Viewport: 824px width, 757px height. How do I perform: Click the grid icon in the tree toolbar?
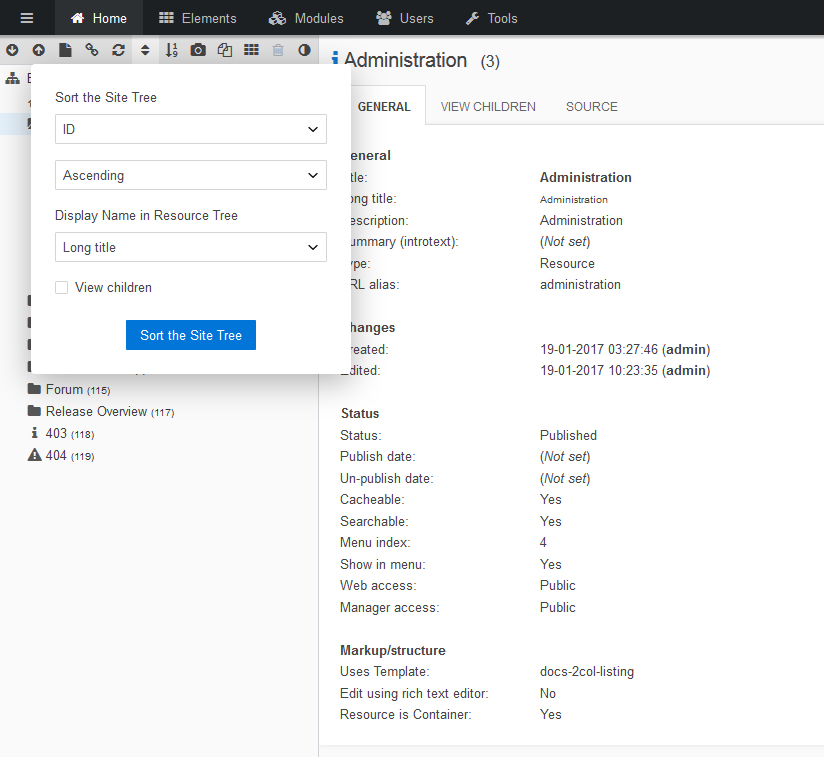[x=251, y=50]
